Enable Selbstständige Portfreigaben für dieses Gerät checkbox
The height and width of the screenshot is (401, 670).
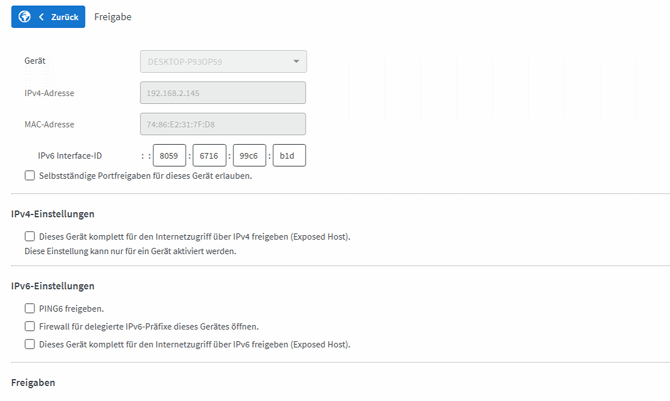(29, 176)
